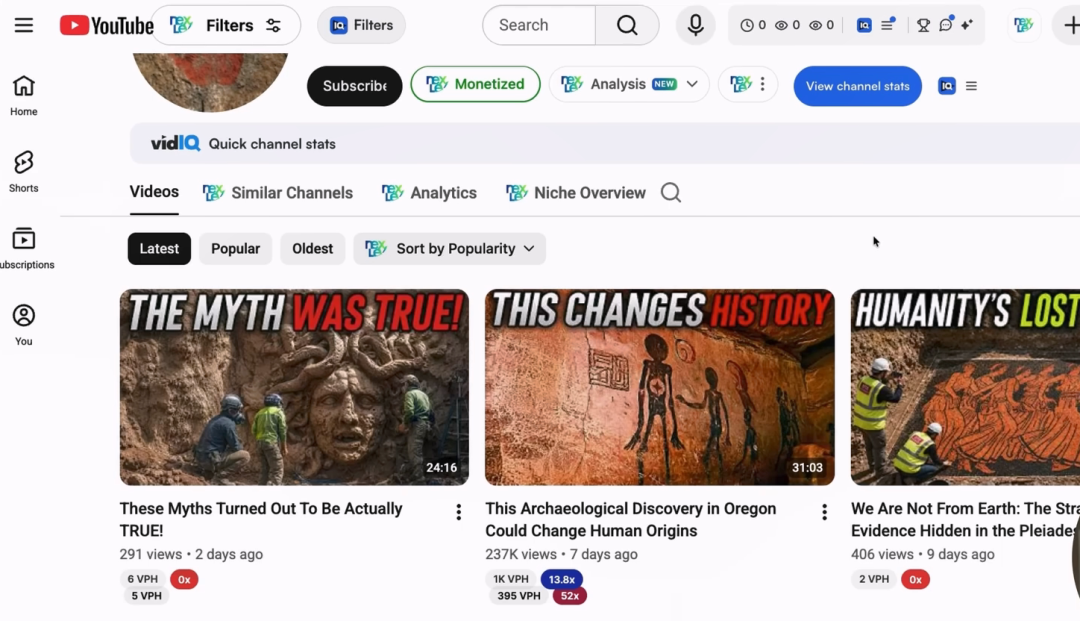The height and width of the screenshot is (621, 1080).
Task: Start voice search with the microphone
Action: (696, 25)
